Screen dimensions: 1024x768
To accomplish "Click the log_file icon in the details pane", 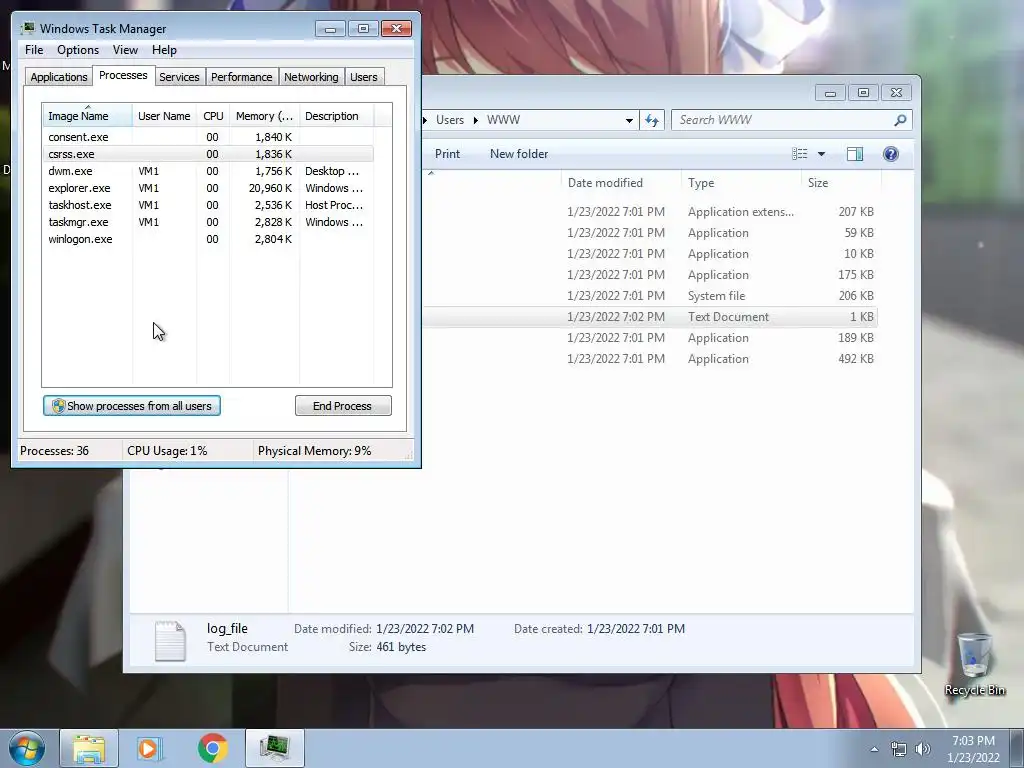I will click(170, 640).
